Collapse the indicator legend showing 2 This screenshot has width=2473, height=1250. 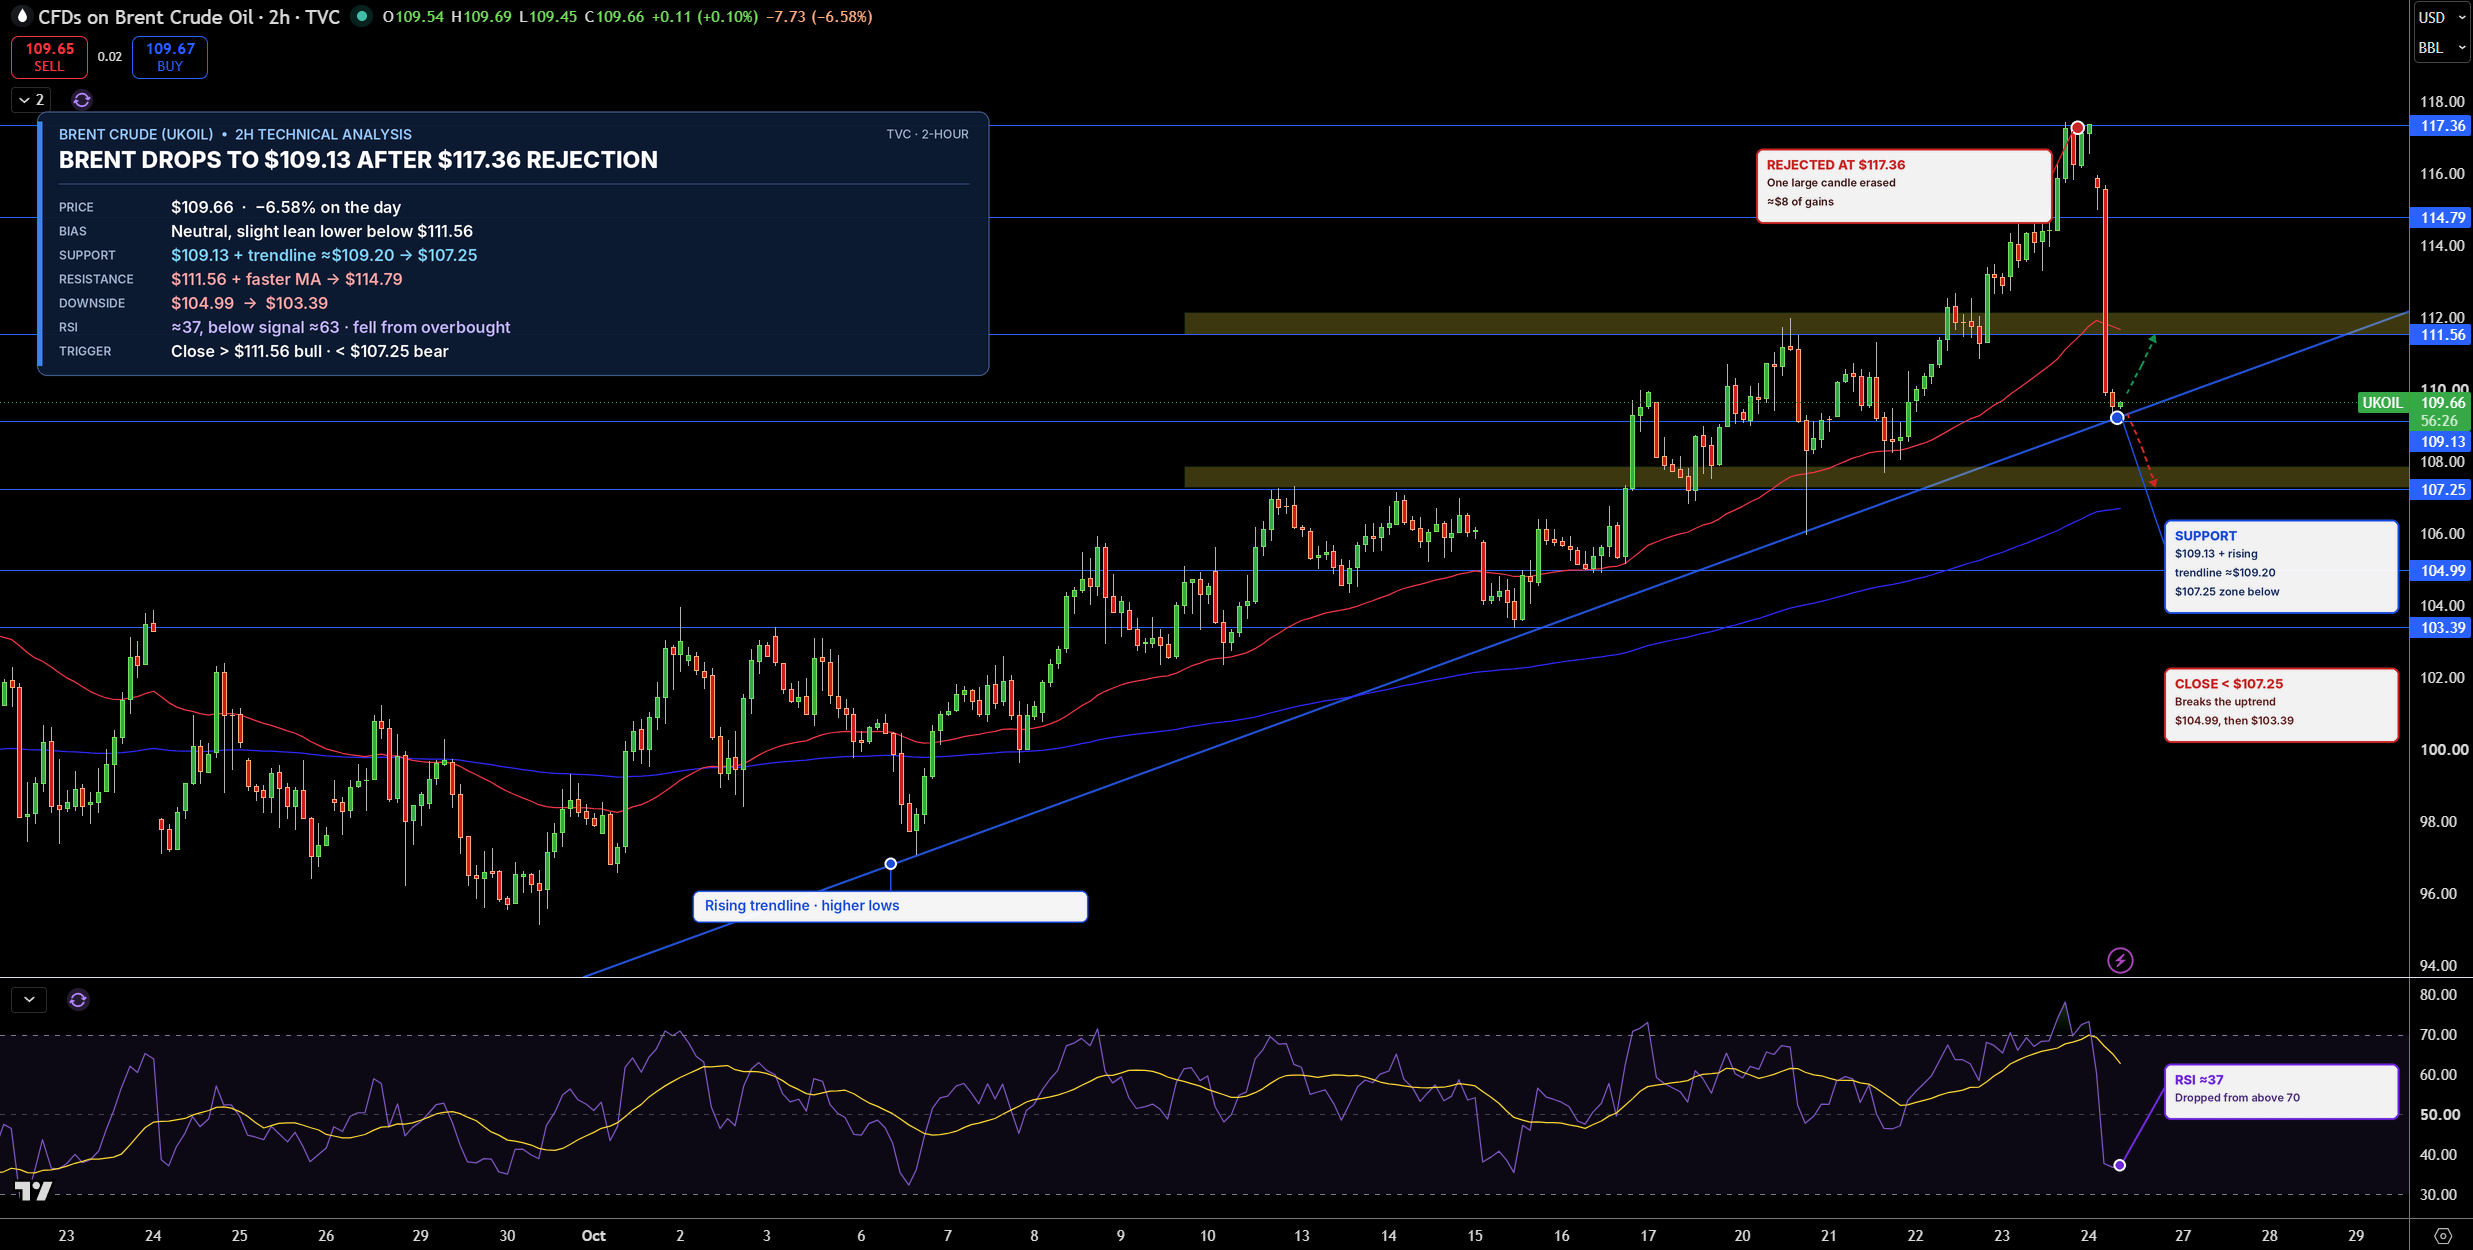tap(31, 100)
